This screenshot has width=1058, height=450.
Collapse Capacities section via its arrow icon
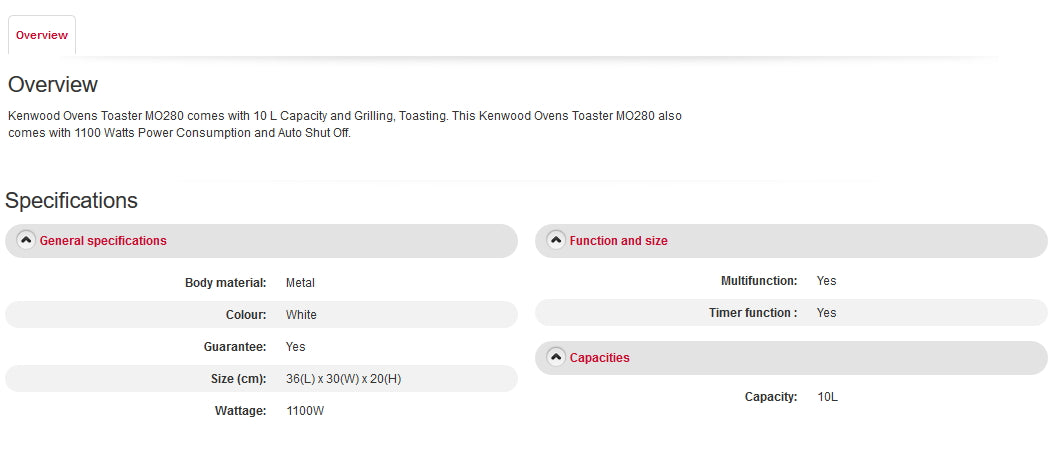(556, 357)
